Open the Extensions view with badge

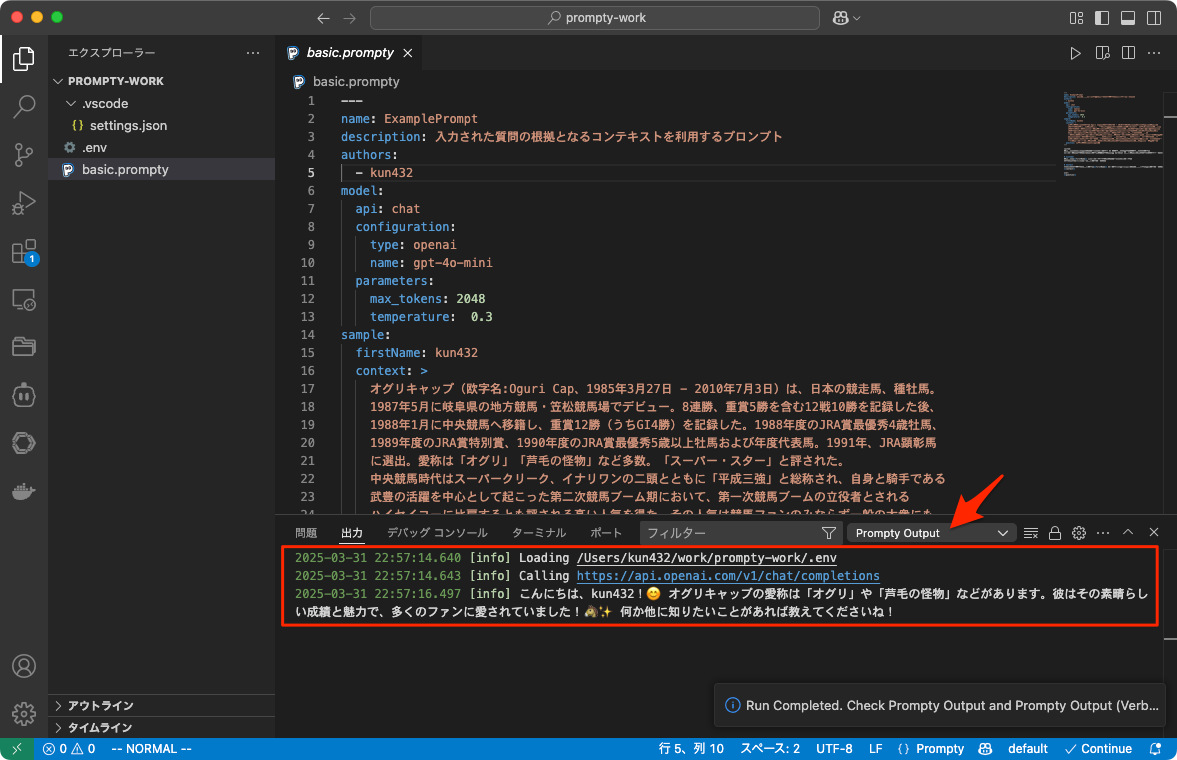coord(23,252)
